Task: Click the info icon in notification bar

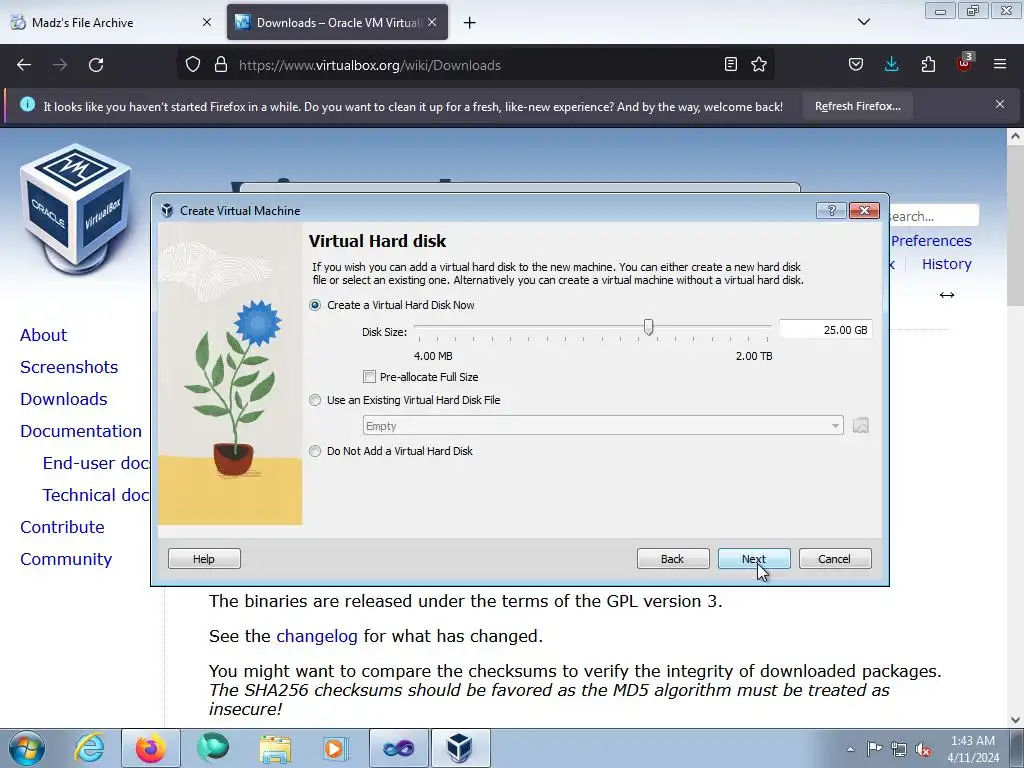Action: [27, 104]
